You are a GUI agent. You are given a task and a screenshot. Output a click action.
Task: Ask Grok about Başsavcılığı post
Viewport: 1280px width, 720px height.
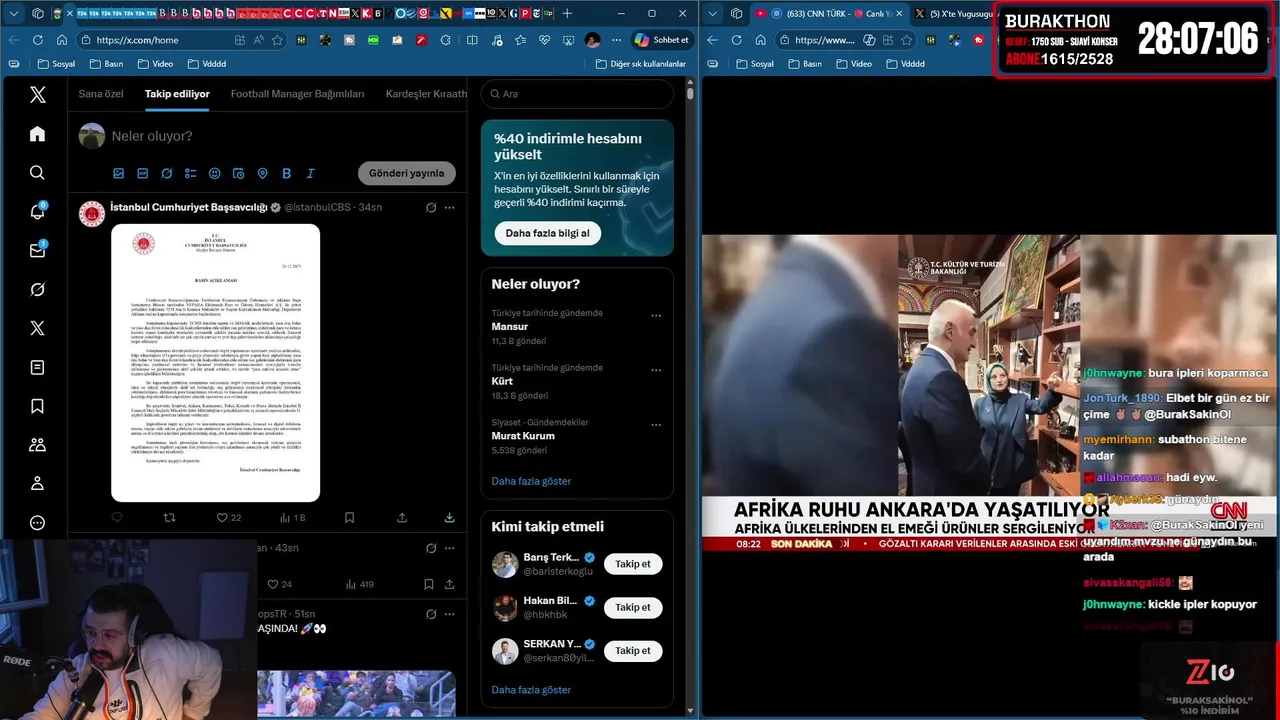pos(430,208)
